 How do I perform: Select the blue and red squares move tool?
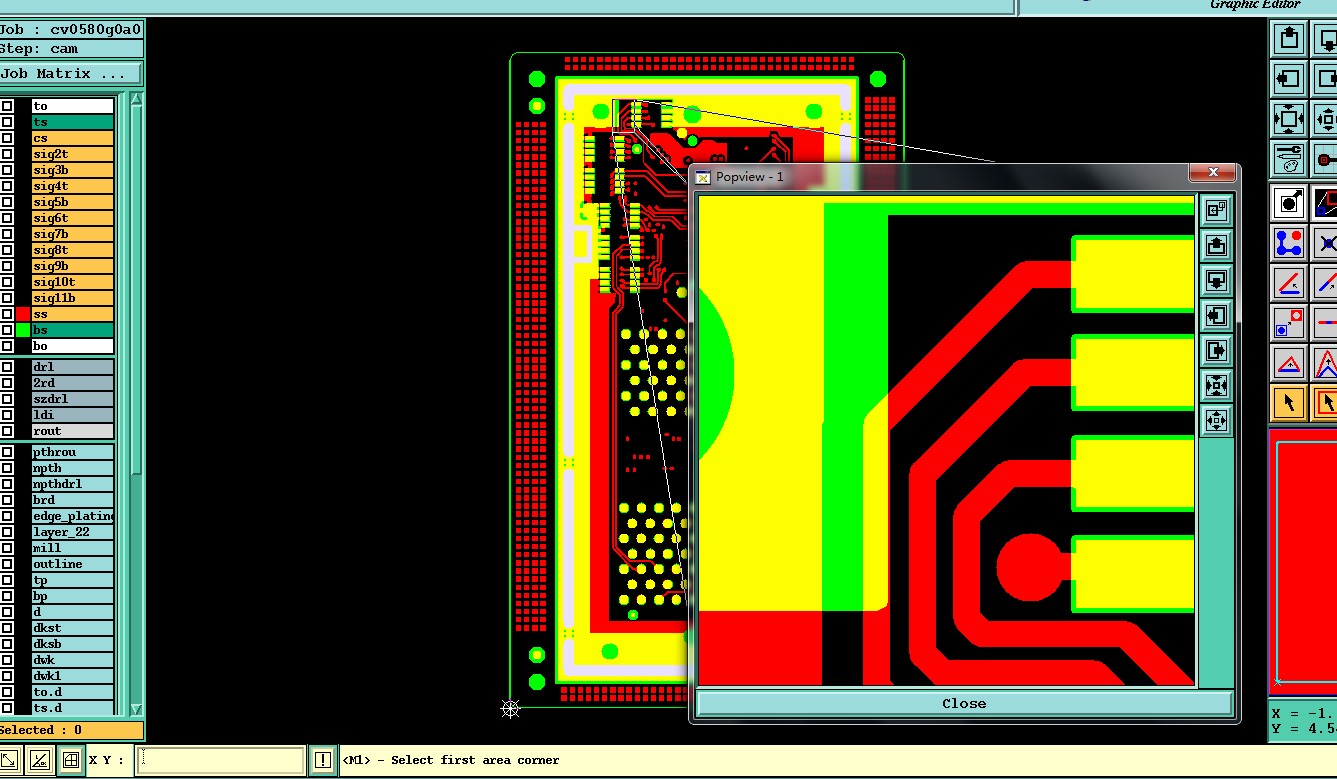pyautogui.click(x=1289, y=323)
